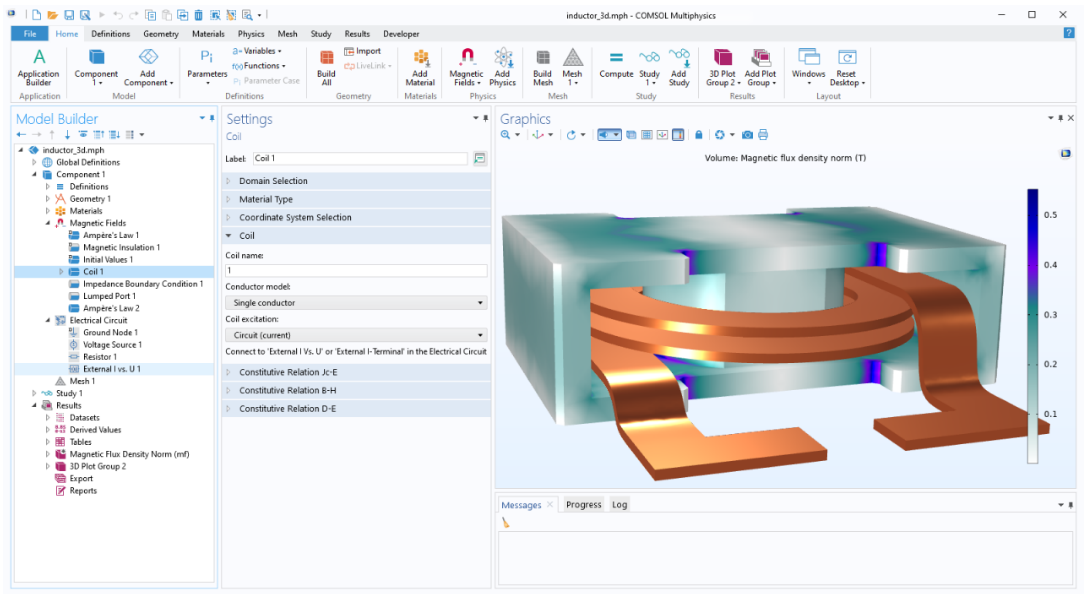The width and height of the screenshot is (1086, 594).
Task: Click the Reset Desktop button
Action: [846, 68]
